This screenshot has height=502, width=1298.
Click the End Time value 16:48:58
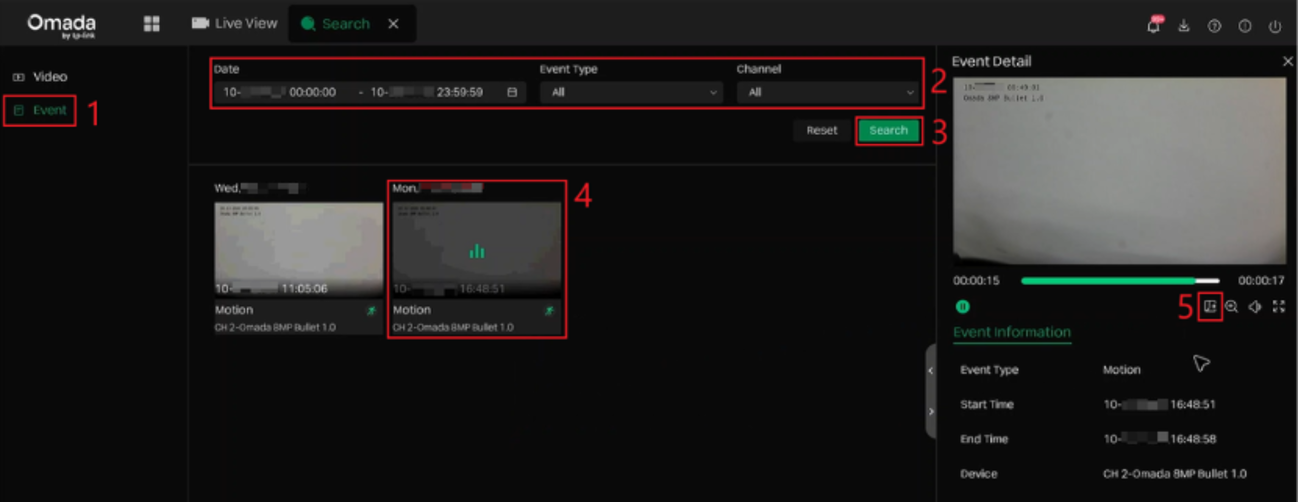coord(1160,439)
